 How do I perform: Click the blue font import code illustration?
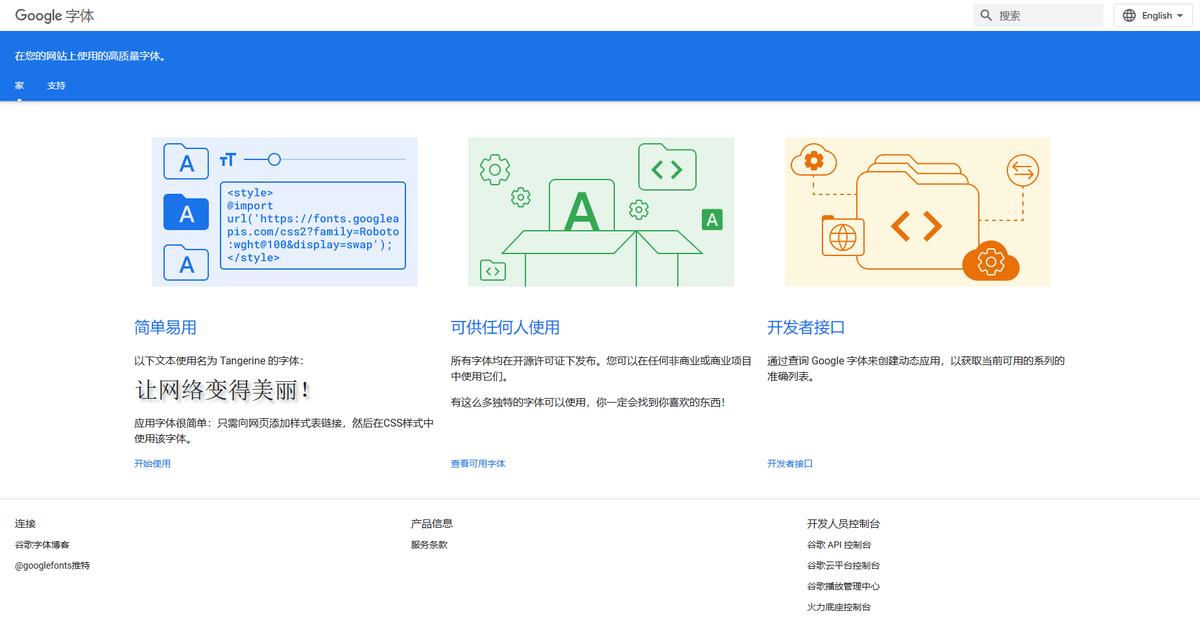click(284, 212)
